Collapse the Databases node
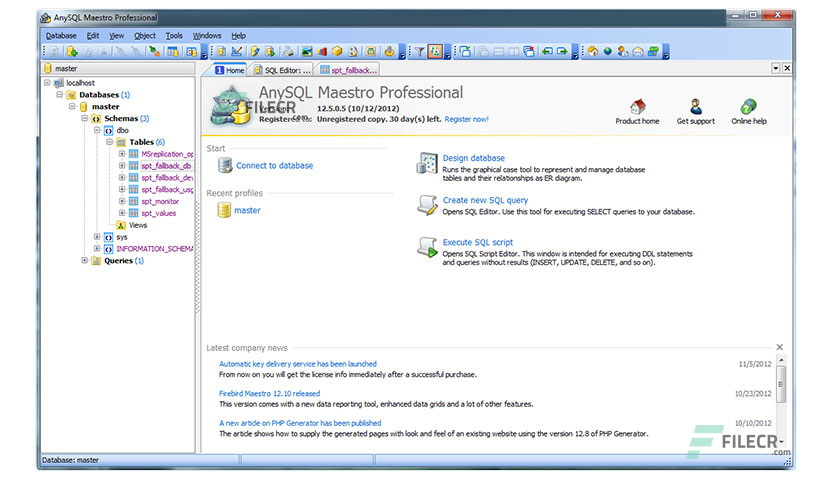836x484 pixels. tap(60, 95)
